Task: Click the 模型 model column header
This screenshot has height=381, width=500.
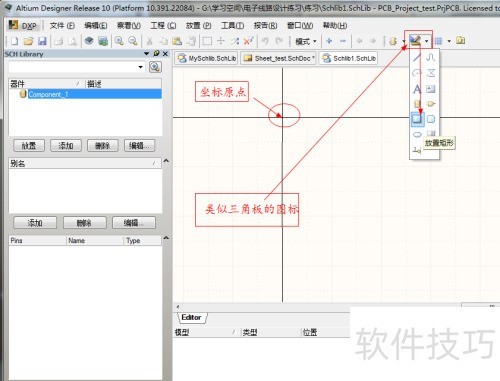Action: coord(207,332)
